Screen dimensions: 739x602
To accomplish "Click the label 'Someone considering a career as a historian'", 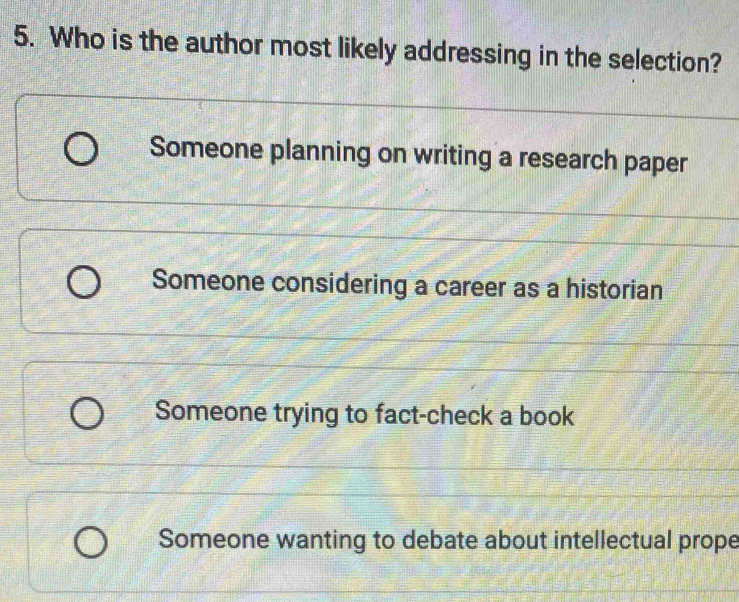I will tap(408, 284).
